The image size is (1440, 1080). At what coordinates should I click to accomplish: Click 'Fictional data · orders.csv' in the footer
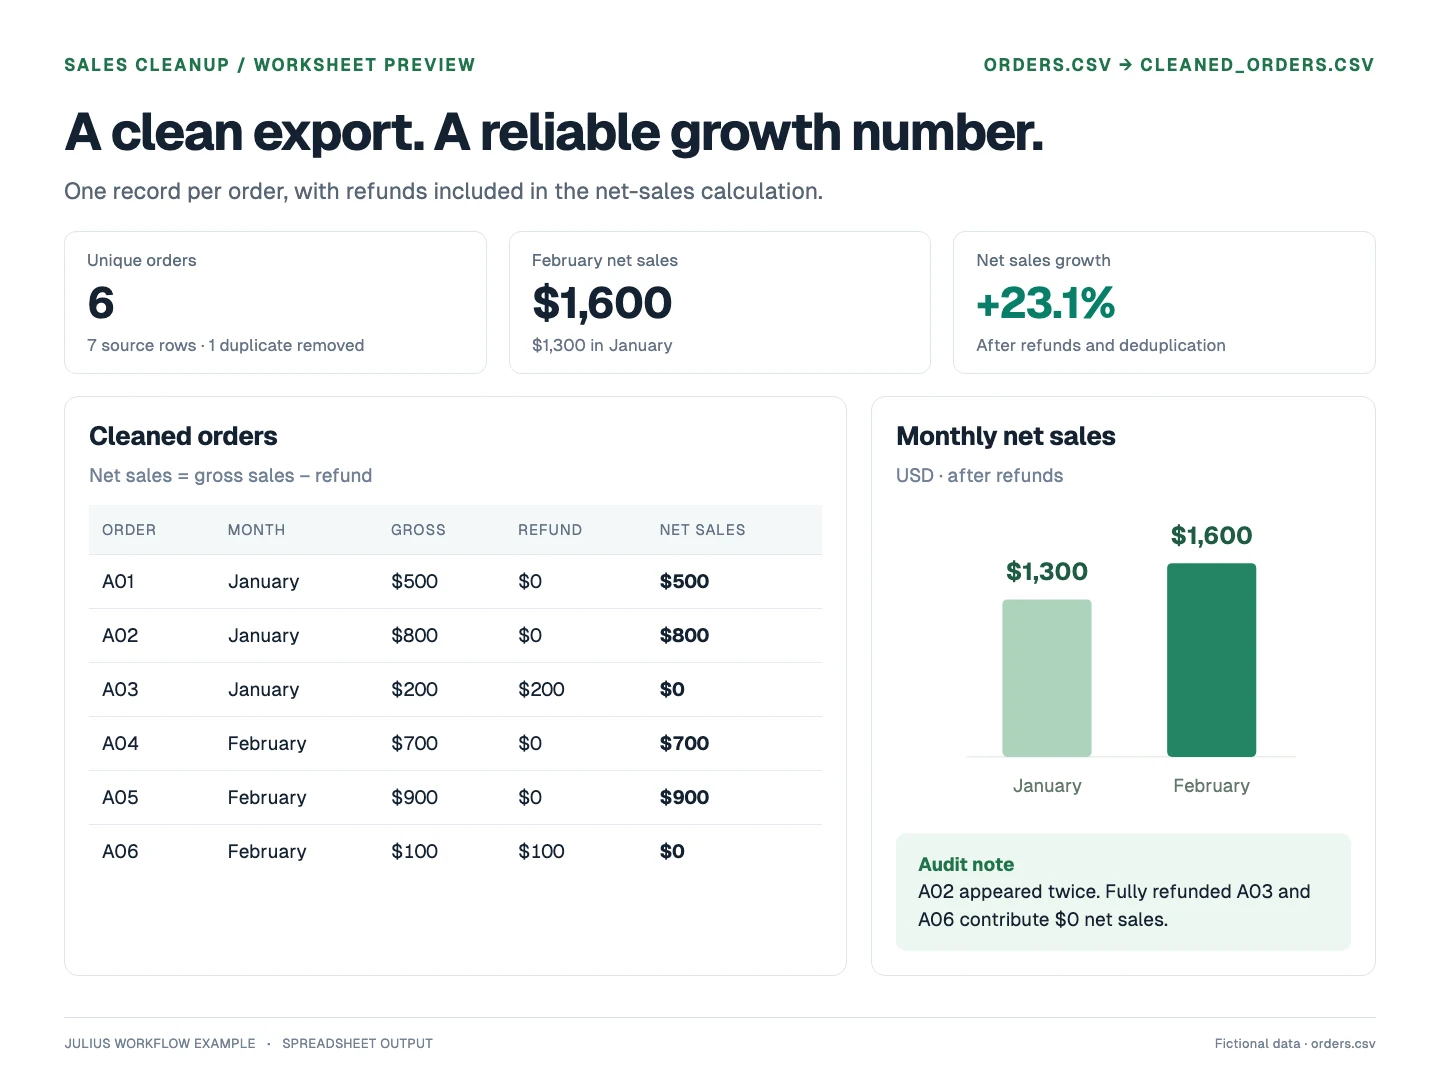pyautogui.click(x=1295, y=1044)
